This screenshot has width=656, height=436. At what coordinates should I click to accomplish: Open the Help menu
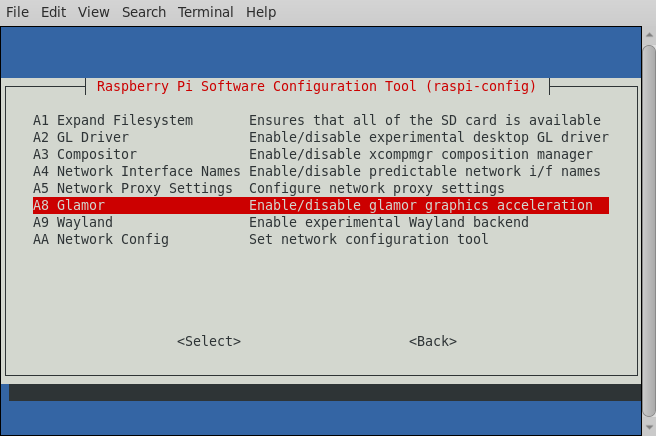pos(261,12)
